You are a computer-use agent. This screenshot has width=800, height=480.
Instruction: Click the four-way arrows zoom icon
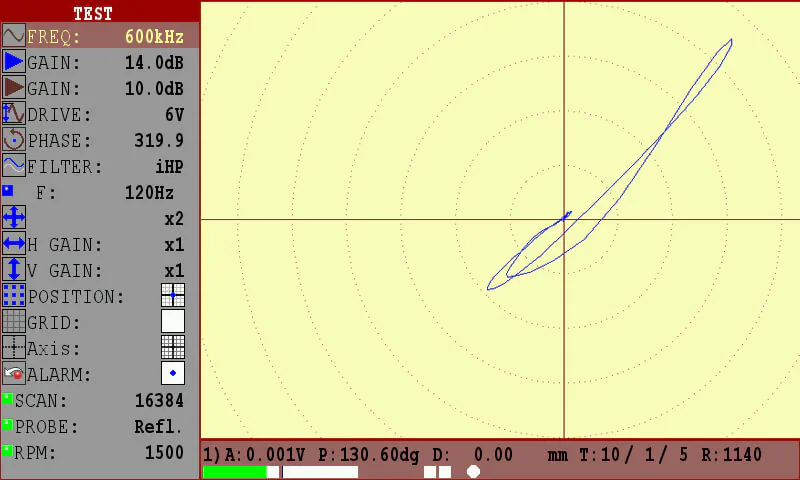[13, 218]
